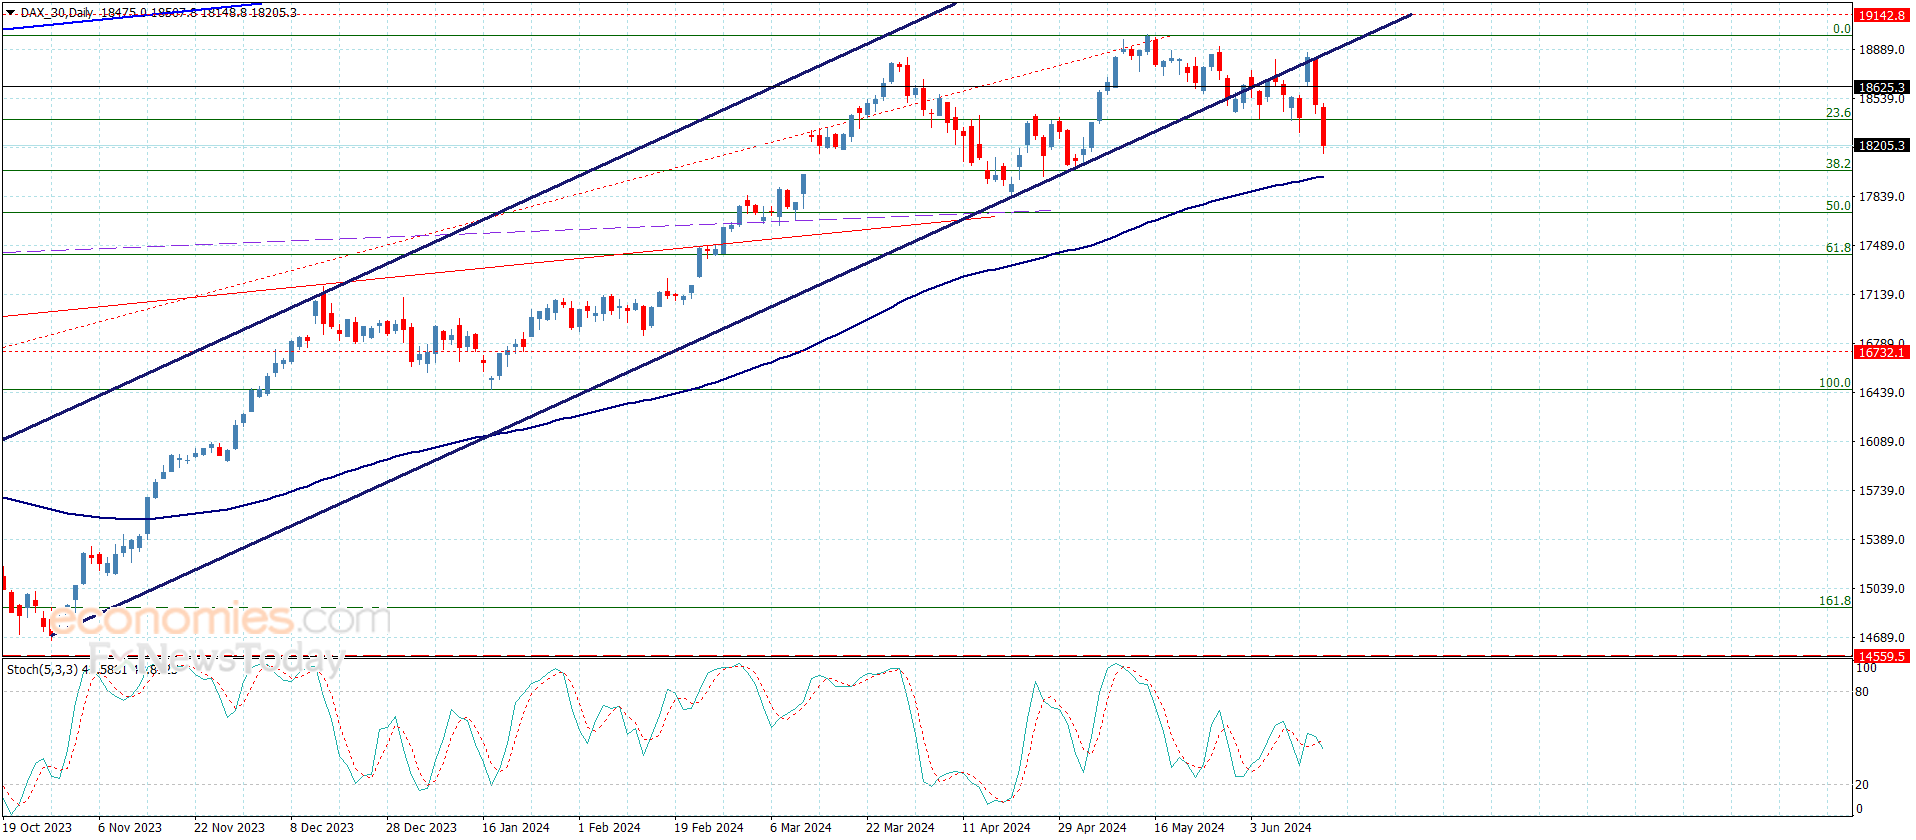Click the Fibonacci 38.2 level label
Viewport: 1916px width, 840px height.
1838,164
